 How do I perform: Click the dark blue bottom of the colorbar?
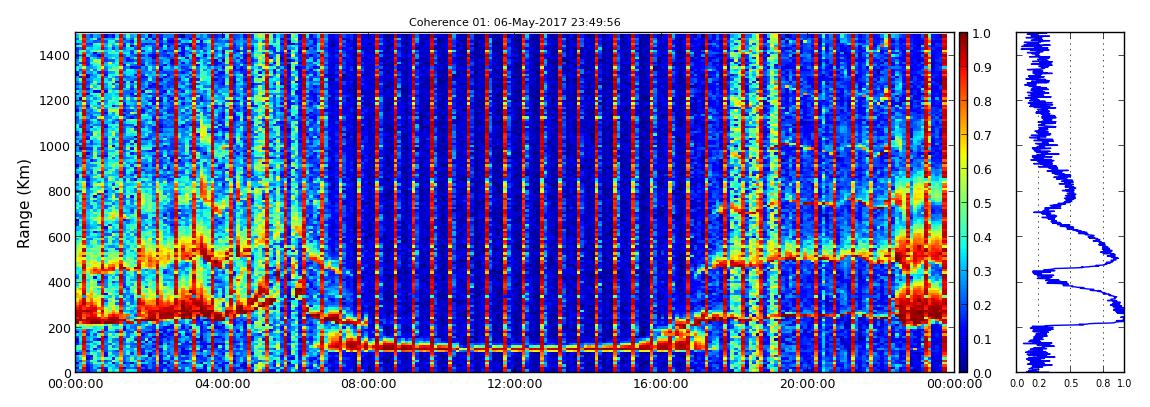coord(964,367)
